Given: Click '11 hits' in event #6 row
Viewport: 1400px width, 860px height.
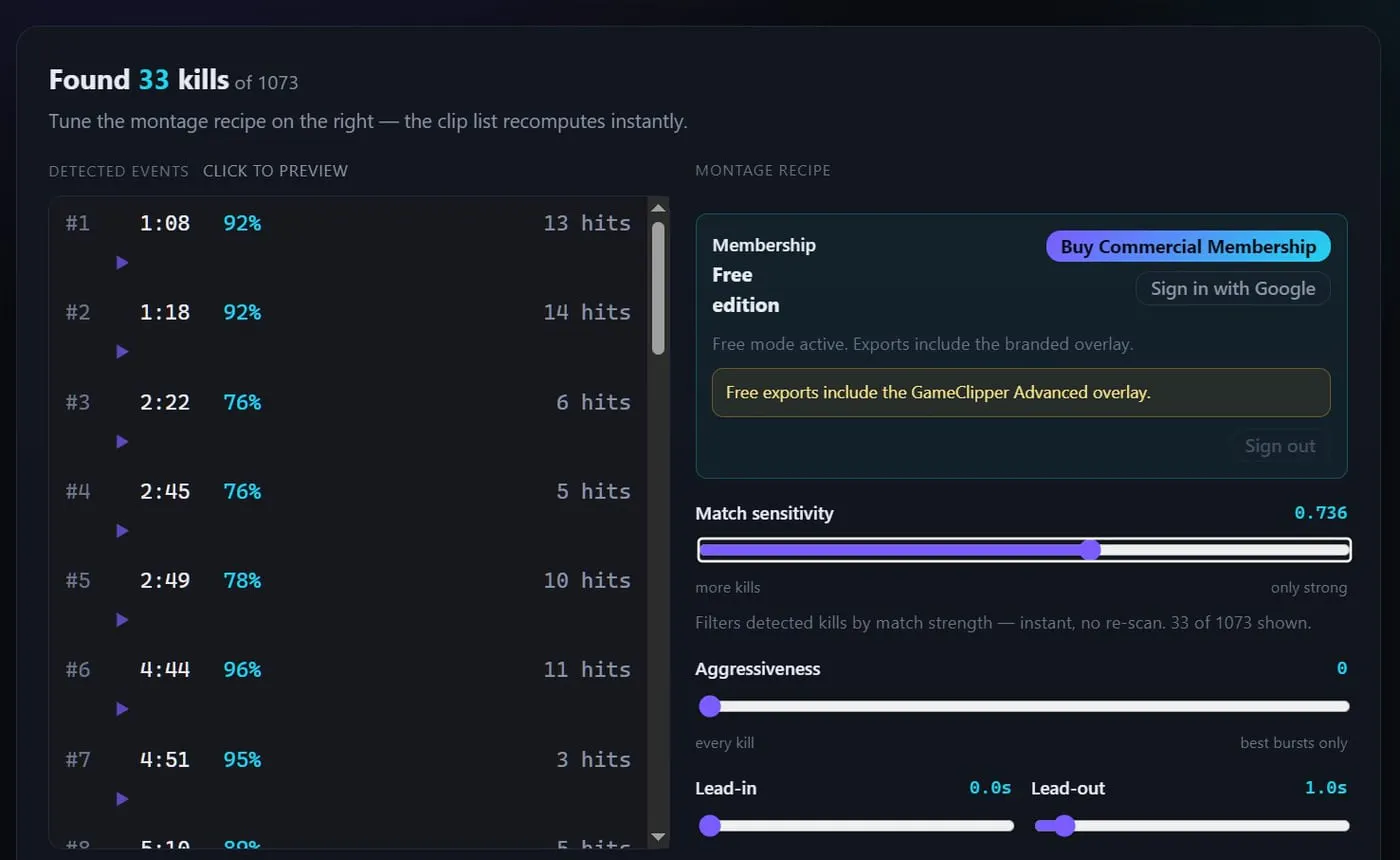Looking at the screenshot, I should (x=587, y=669).
